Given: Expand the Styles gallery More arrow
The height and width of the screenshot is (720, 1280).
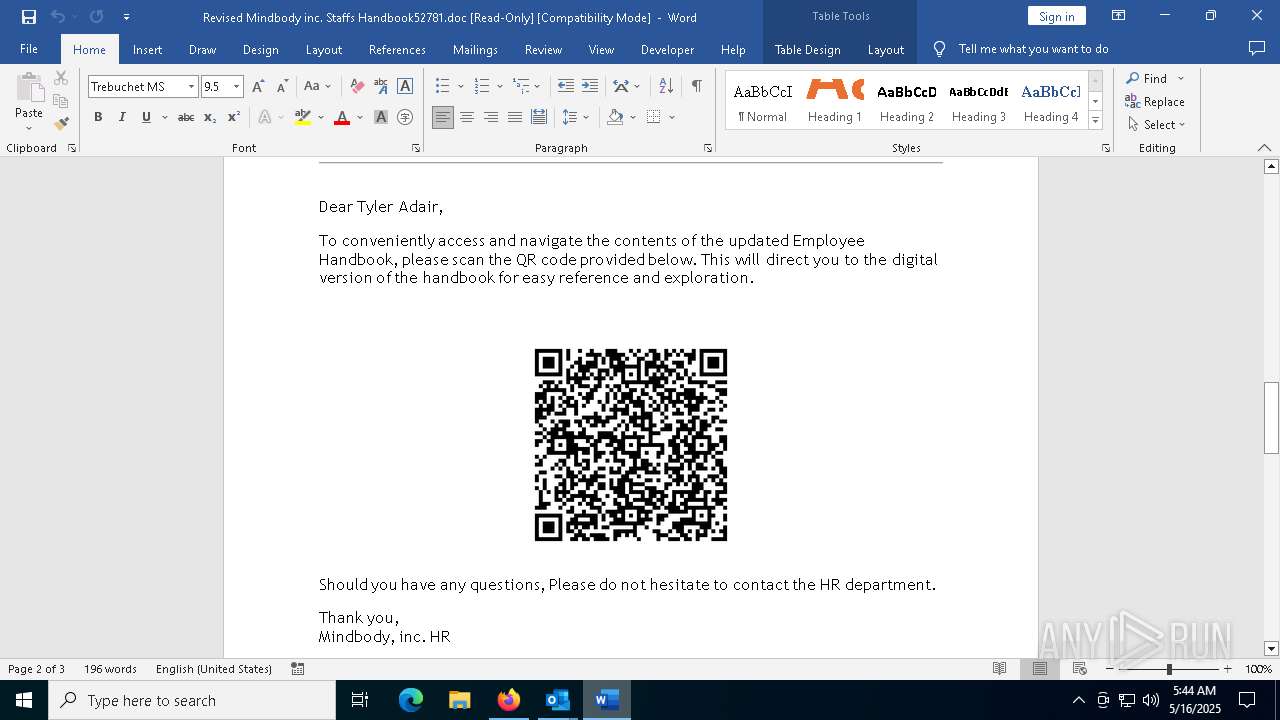Looking at the screenshot, I should 1095,121.
